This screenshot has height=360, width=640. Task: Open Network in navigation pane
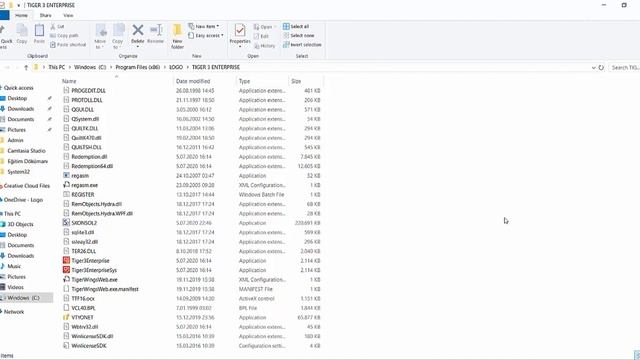(x=14, y=311)
